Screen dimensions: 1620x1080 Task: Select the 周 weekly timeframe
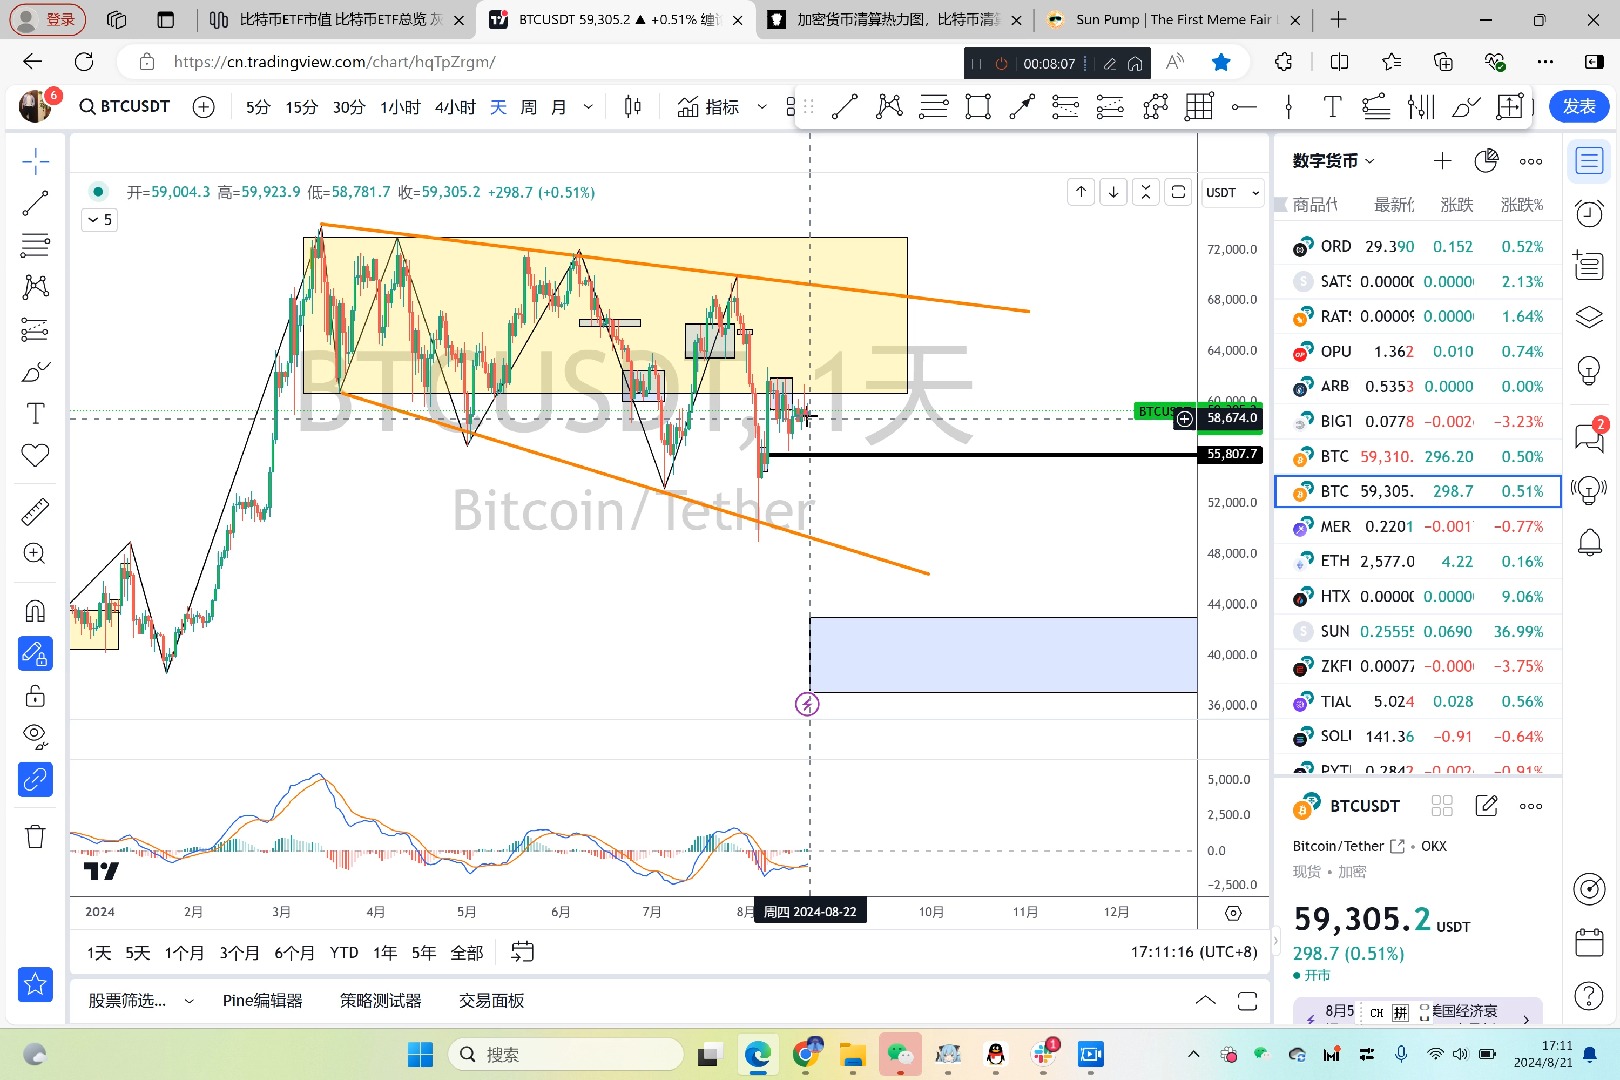[528, 107]
